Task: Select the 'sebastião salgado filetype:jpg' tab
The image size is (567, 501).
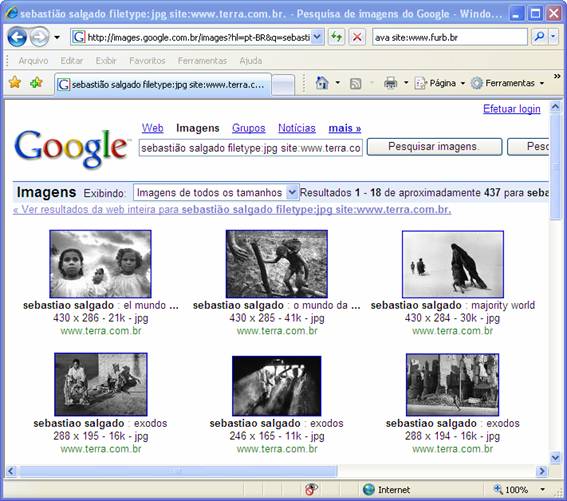Action: click(x=163, y=85)
